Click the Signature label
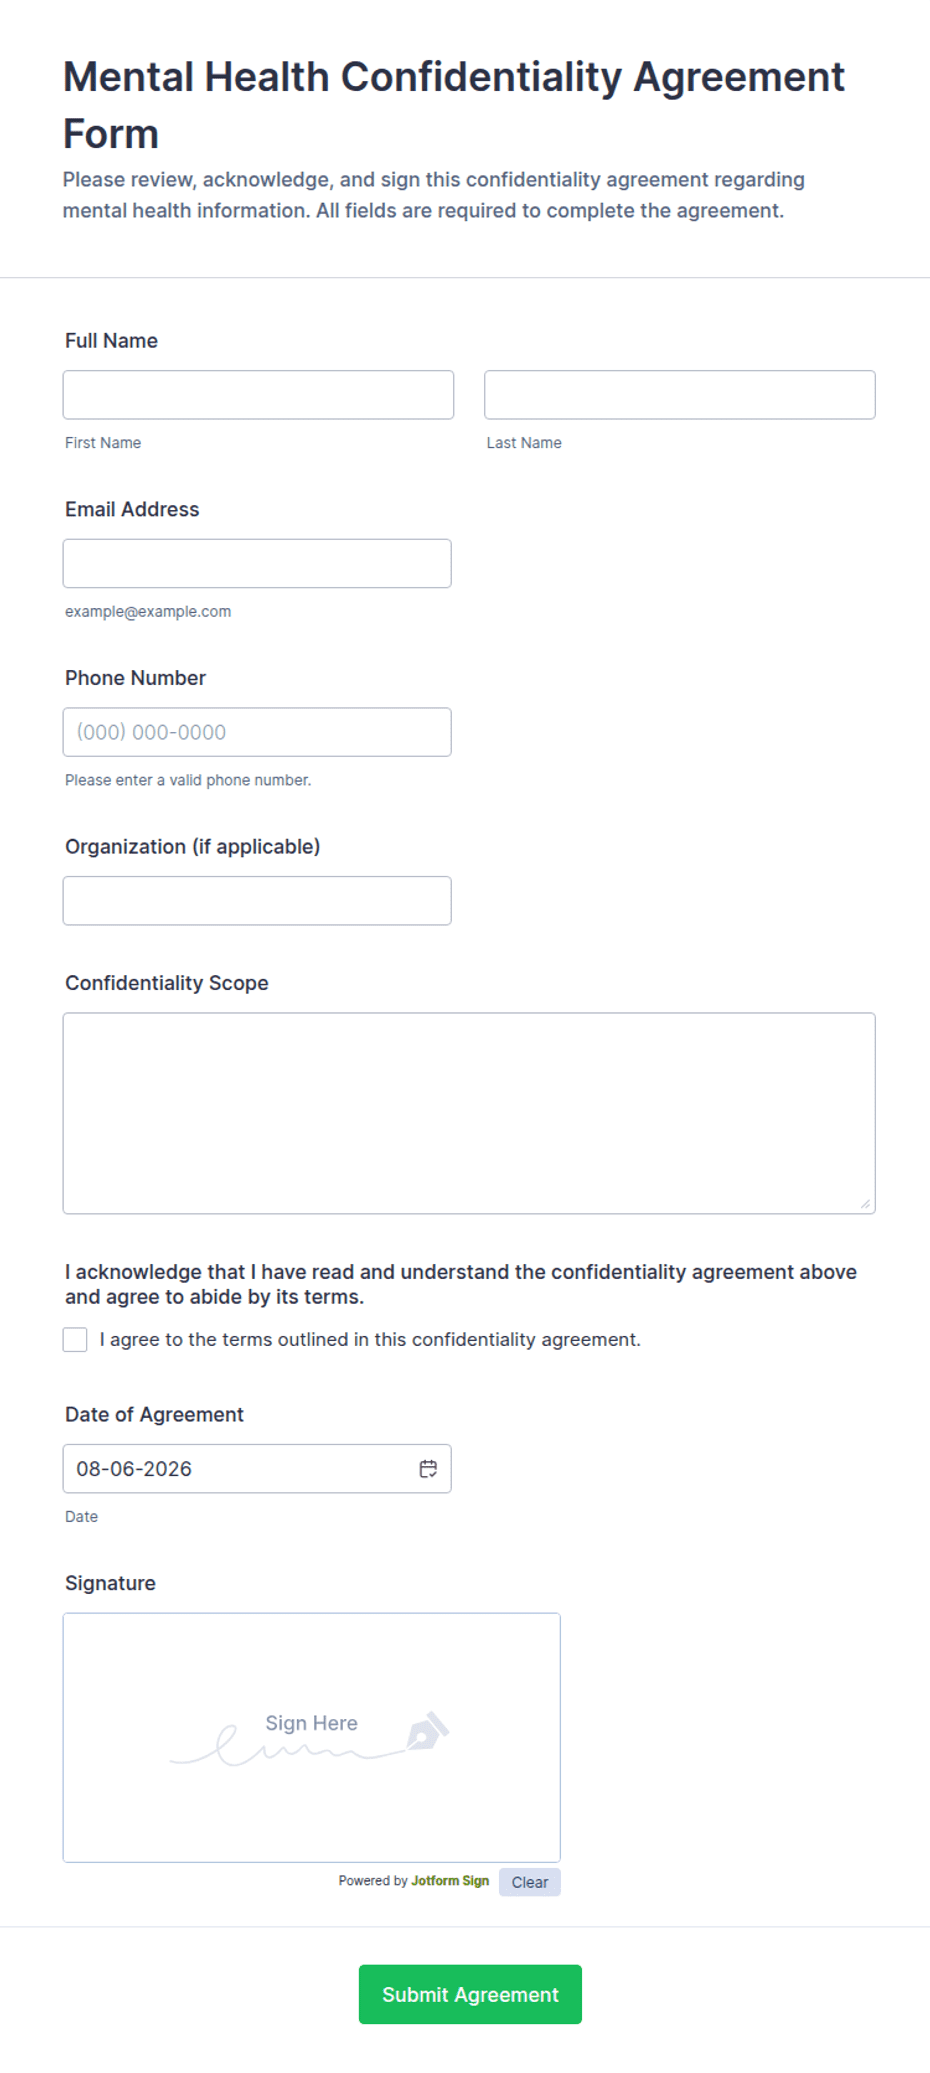 click(110, 1583)
